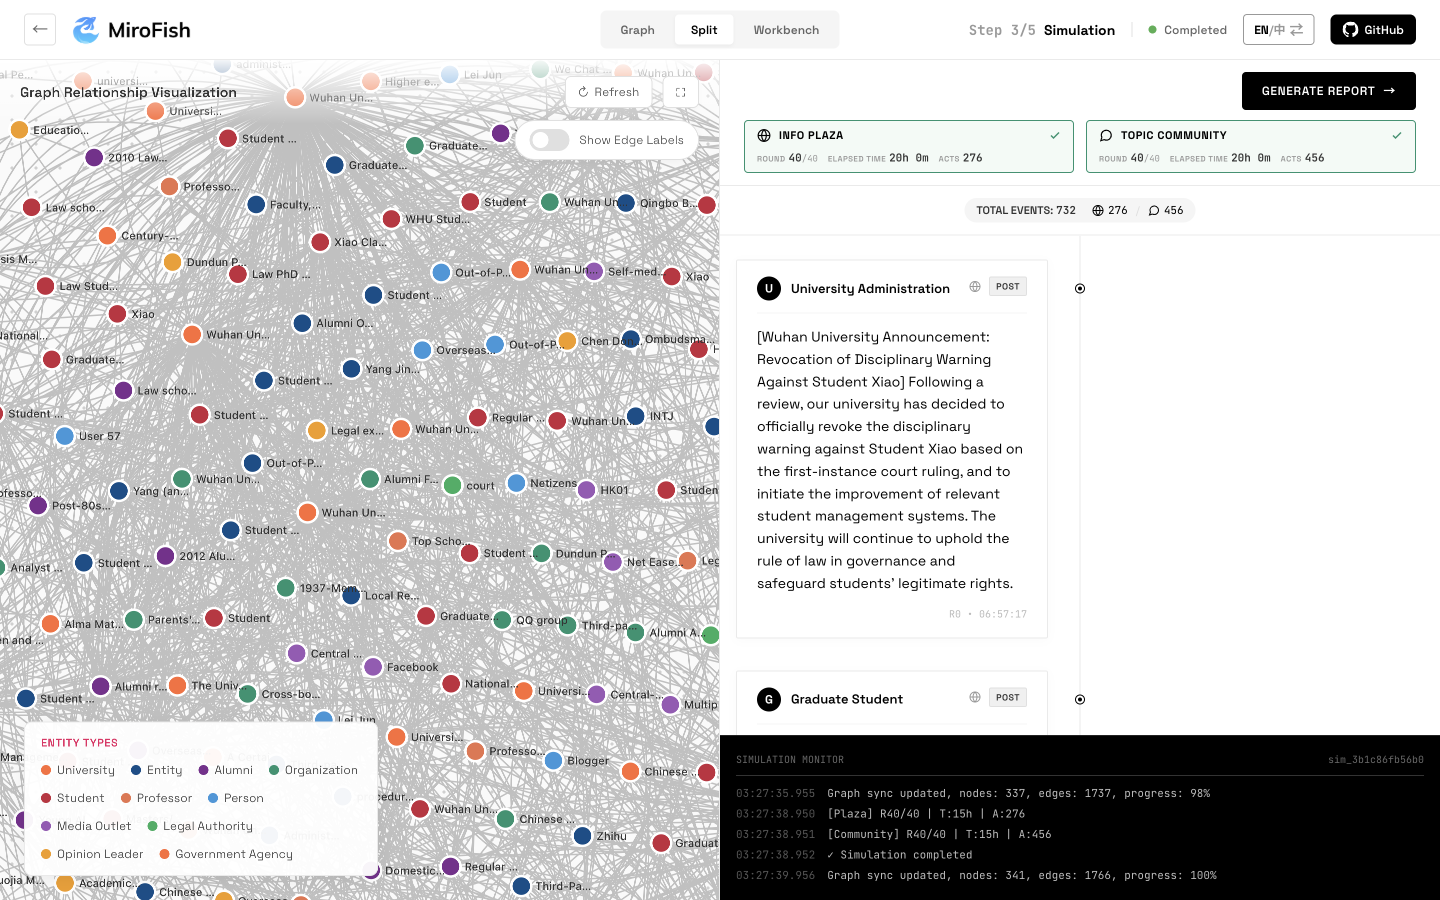Click the University legend color dot
The image size is (1440, 900).
pyautogui.click(x=46, y=770)
